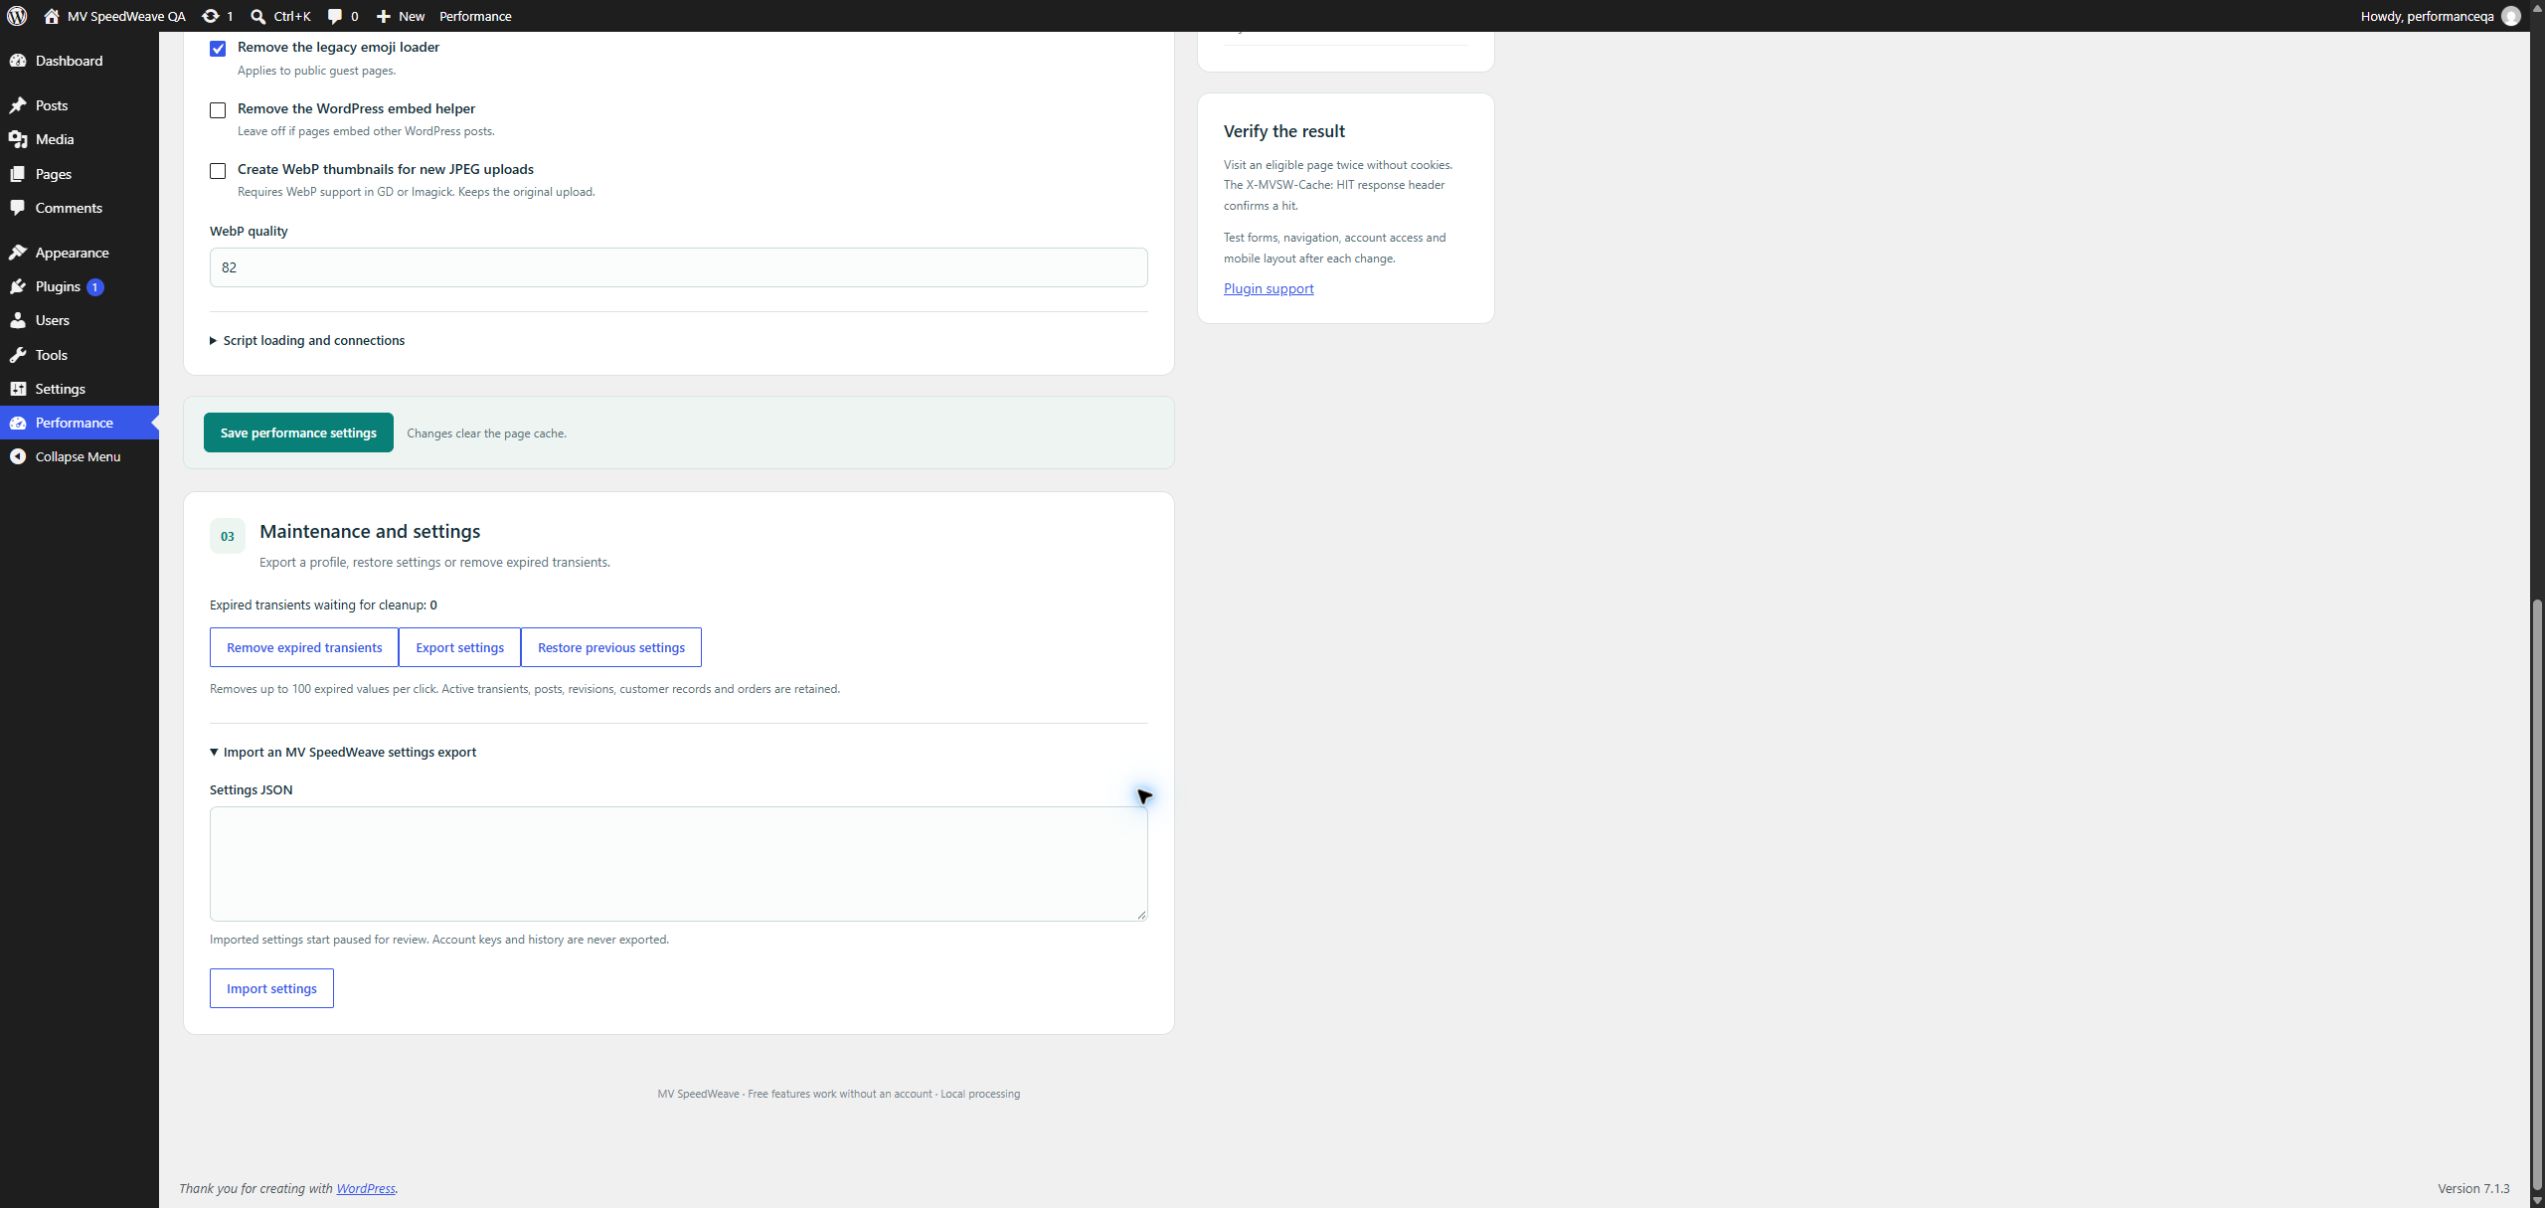
Task: Click the Comments icon in sidebar
Action: coord(18,208)
